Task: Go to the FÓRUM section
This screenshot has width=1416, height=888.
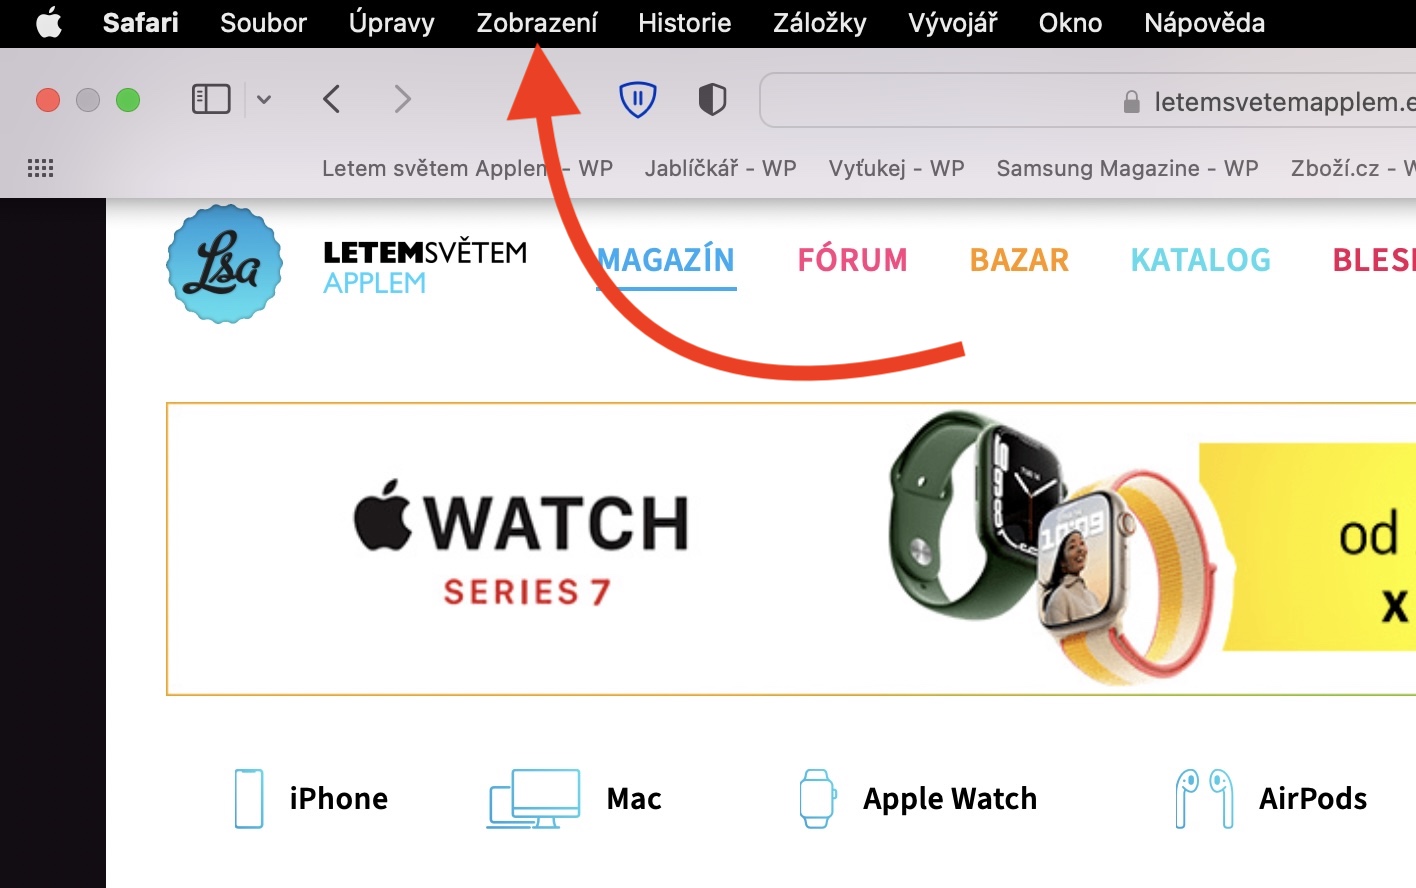Action: pyautogui.click(x=852, y=260)
